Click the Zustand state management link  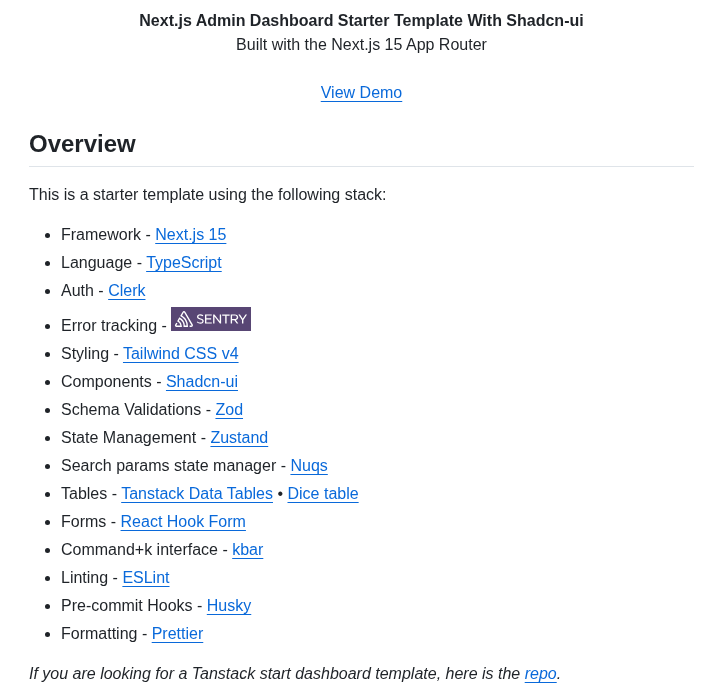click(239, 437)
